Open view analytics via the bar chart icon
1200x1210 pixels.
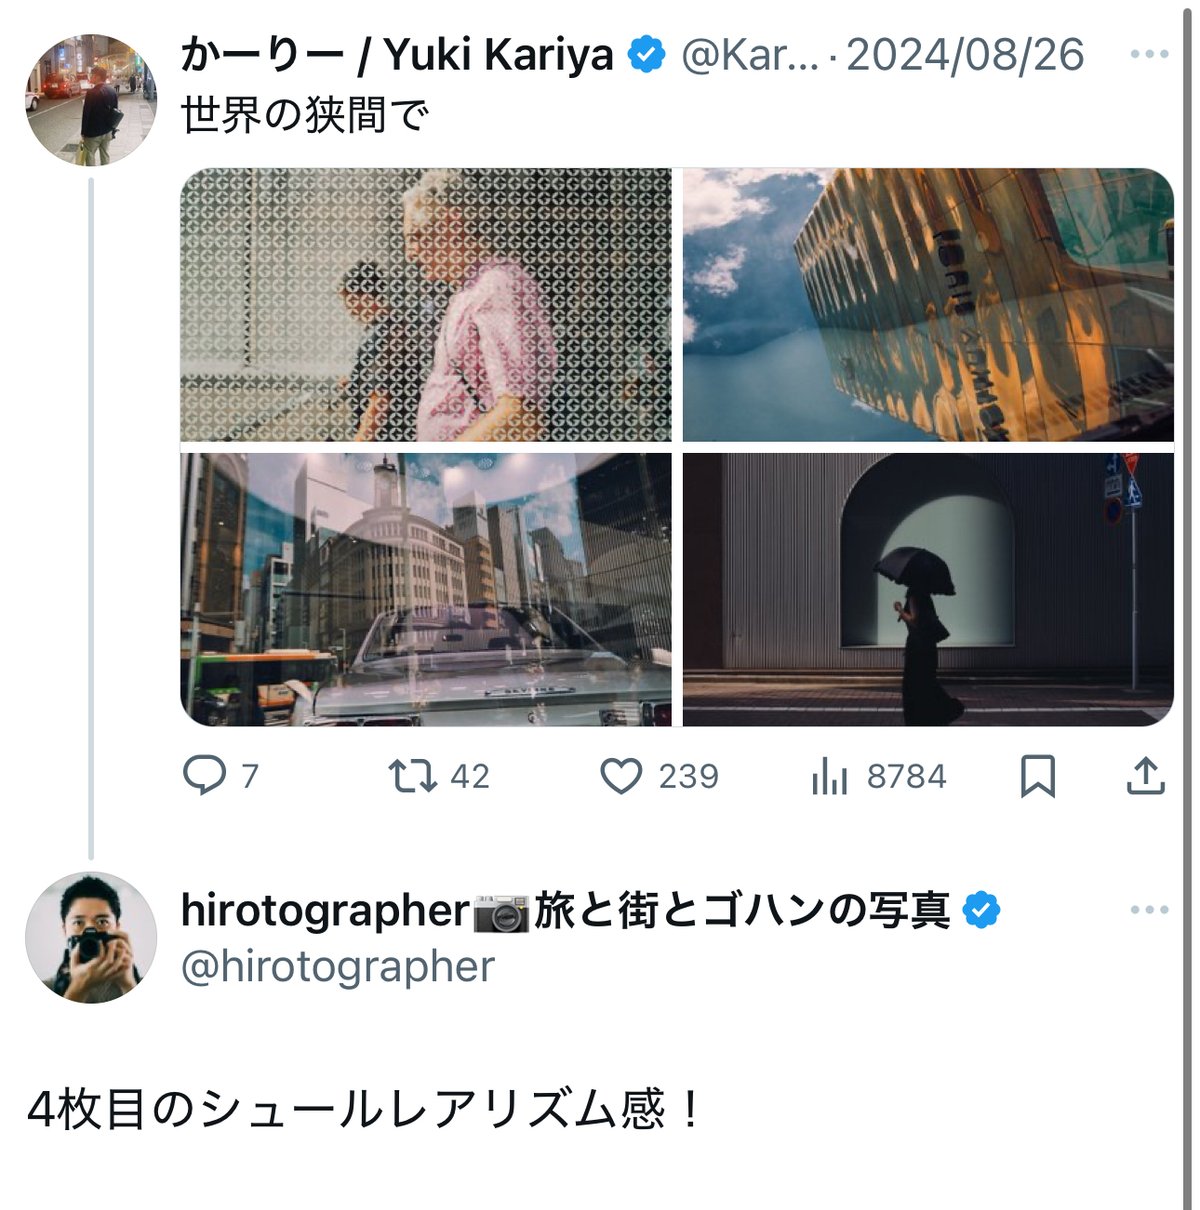tap(832, 776)
